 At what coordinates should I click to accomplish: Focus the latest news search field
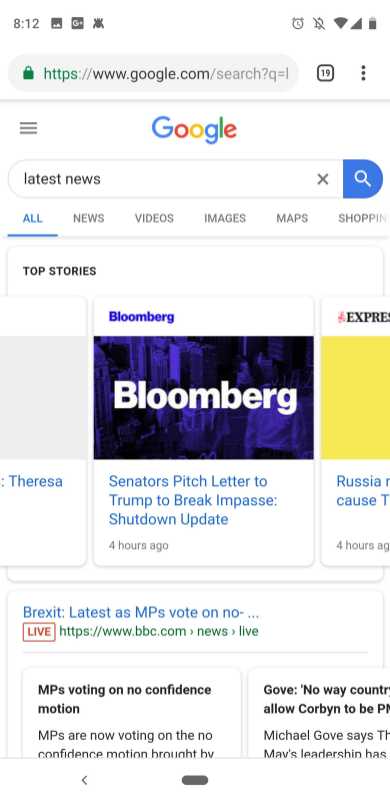pyautogui.click(x=164, y=179)
